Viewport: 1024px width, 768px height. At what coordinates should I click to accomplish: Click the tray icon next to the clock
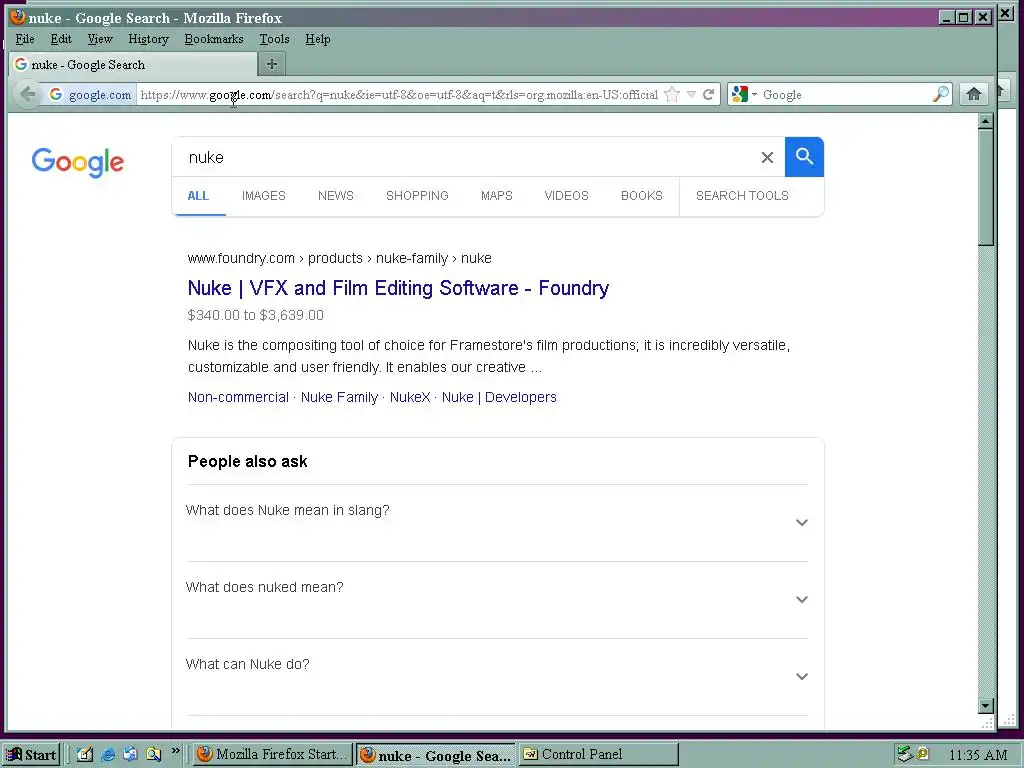pos(923,754)
